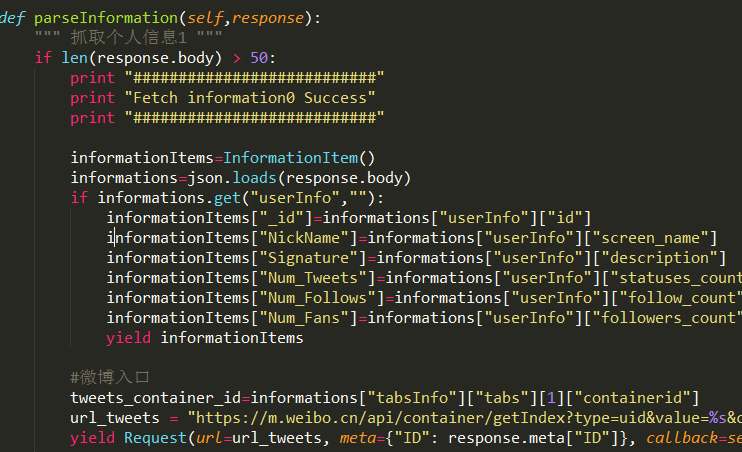Click the text cursor before informationItems["NickName"]
Image resolution: width=742 pixels, height=452 pixels.
[x=115, y=238]
